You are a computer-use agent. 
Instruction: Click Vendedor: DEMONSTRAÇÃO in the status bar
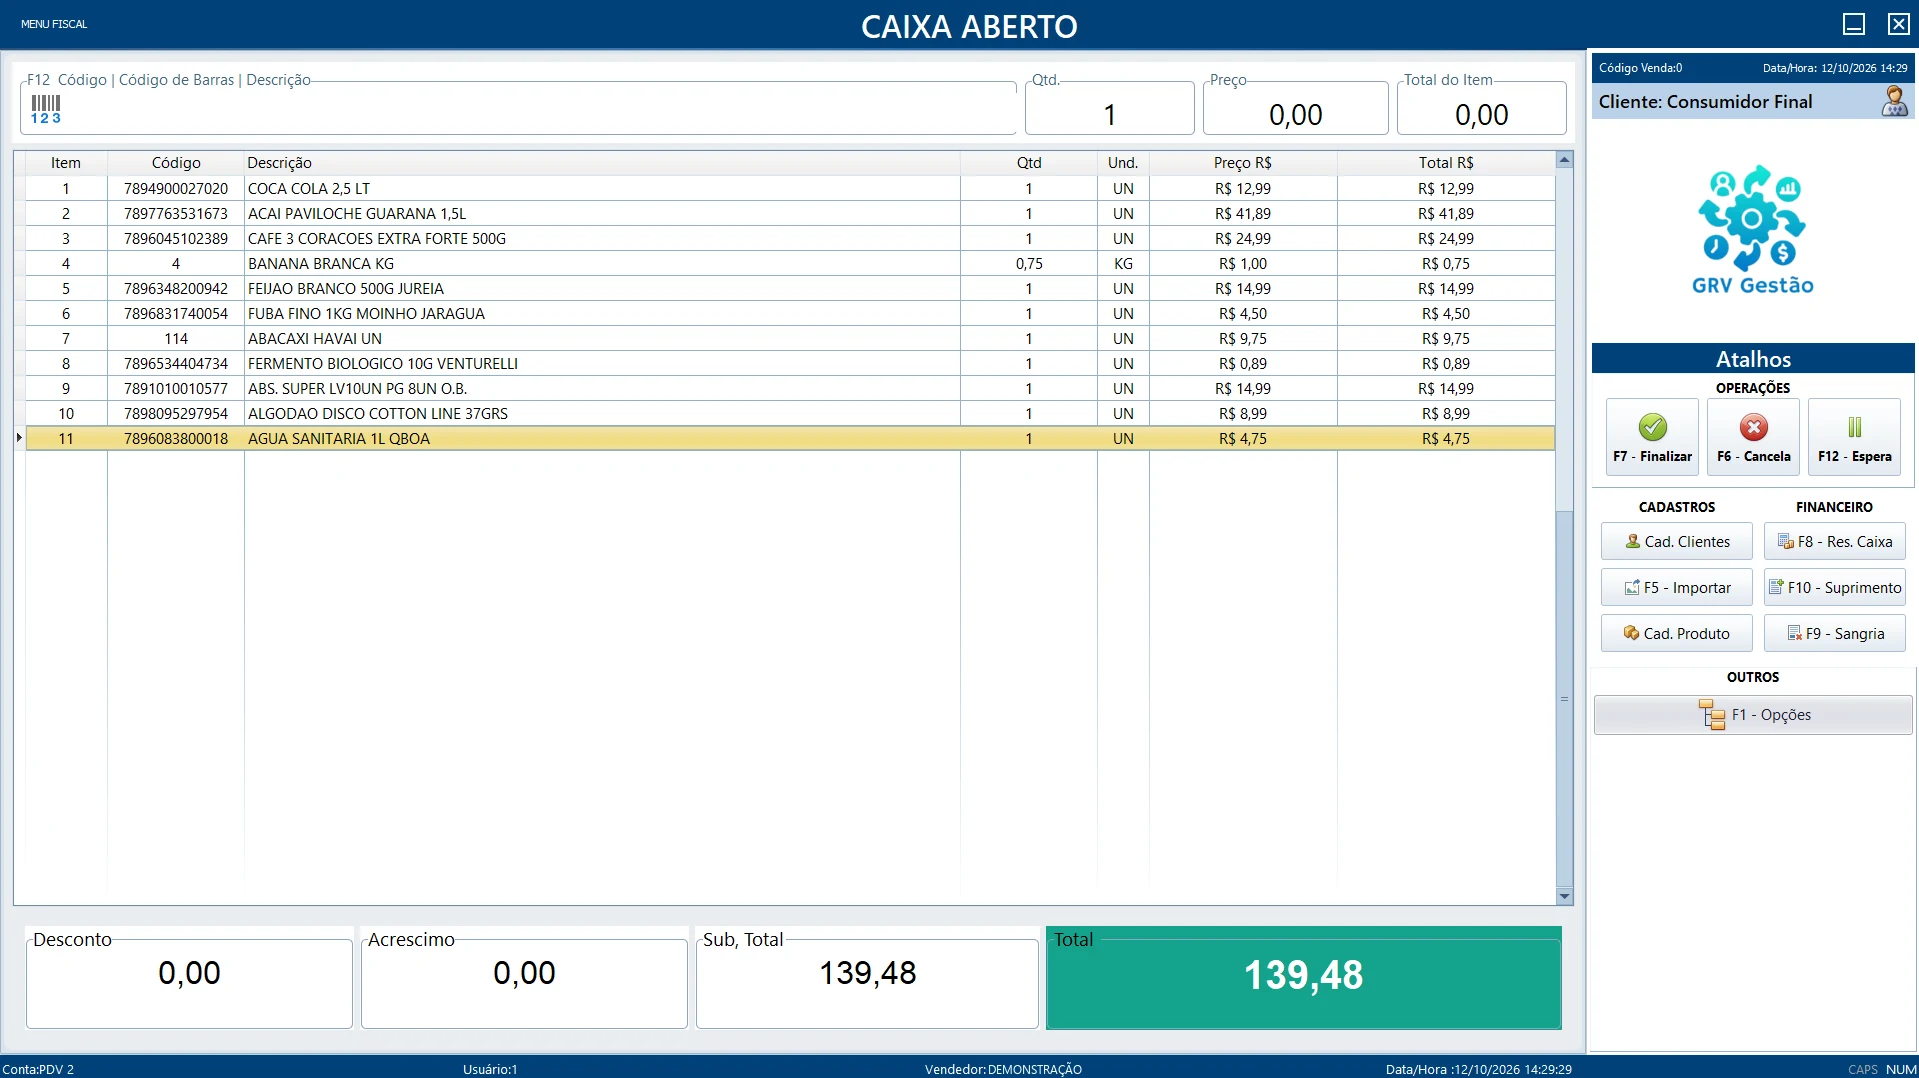coord(1003,1069)
